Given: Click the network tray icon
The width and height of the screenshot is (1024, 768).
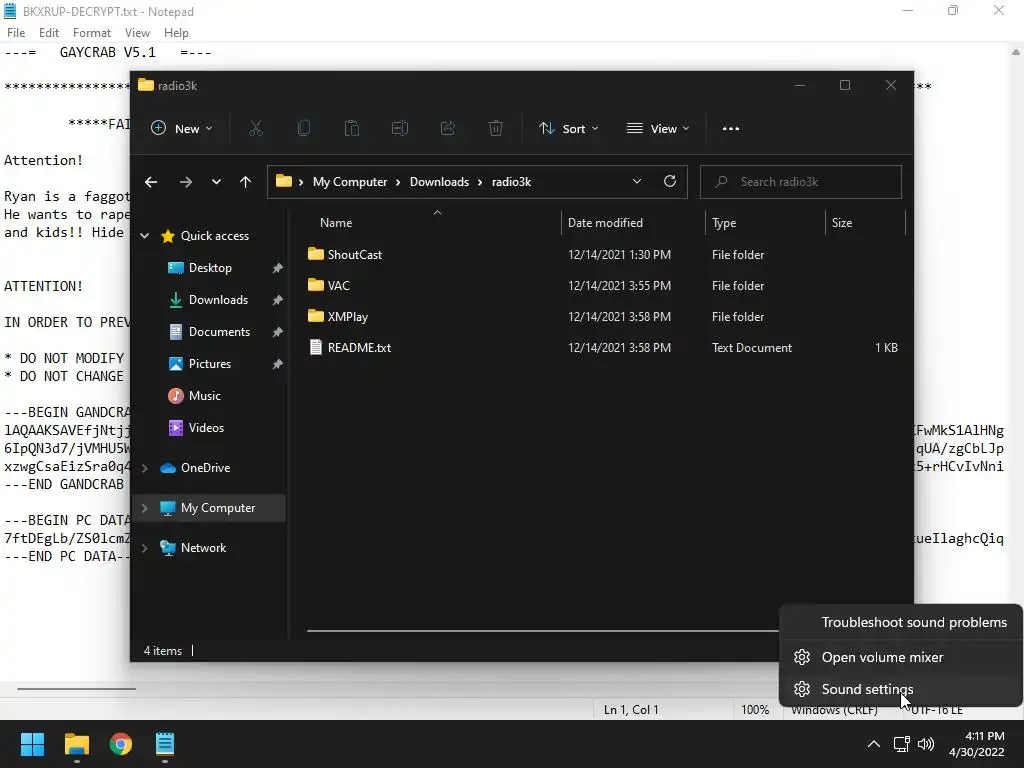Looking at the screenshot, I should tap(902, 744).
